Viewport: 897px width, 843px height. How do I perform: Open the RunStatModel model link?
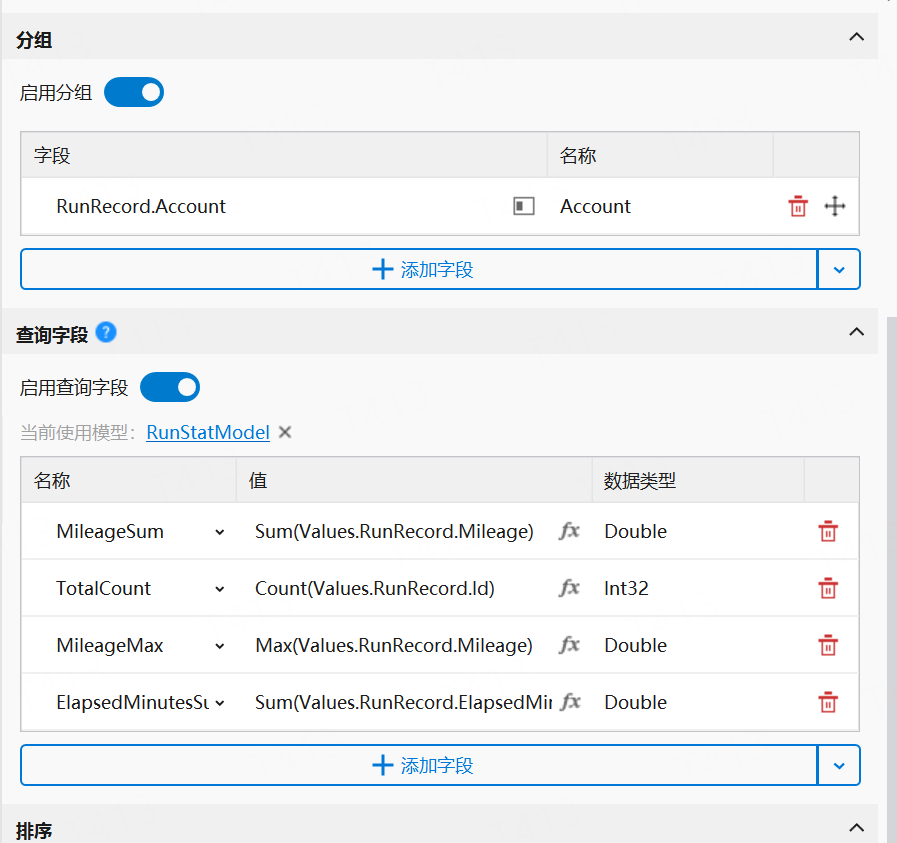point(208,432)
